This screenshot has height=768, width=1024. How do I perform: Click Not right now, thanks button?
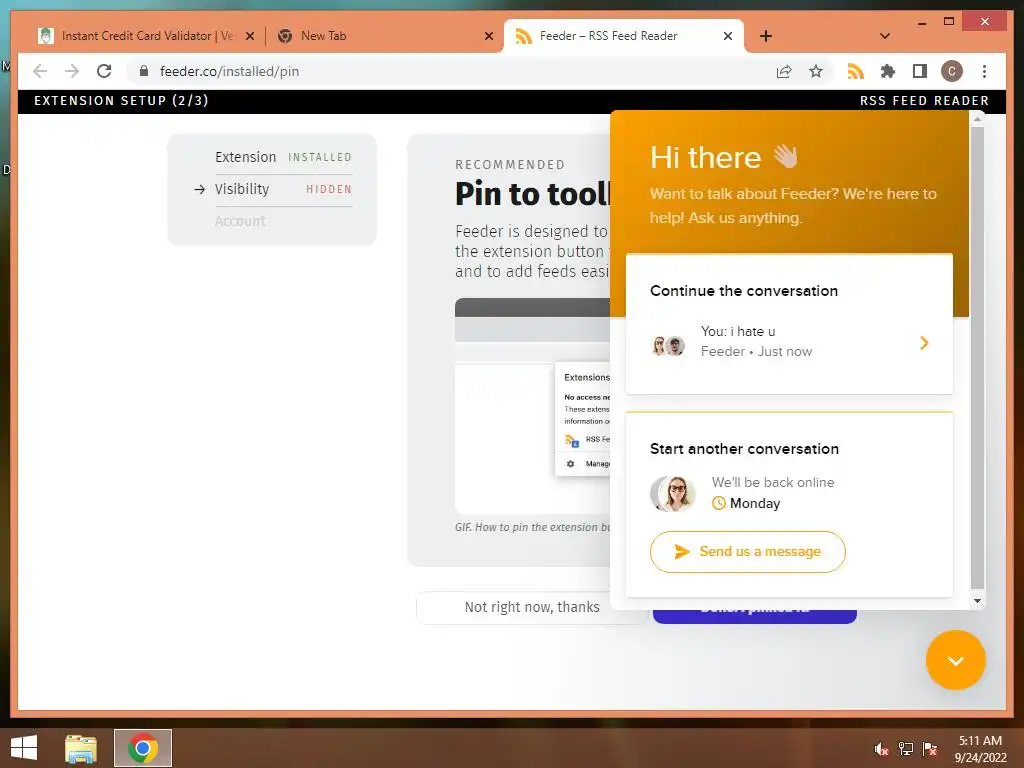[x=532, y=607]
